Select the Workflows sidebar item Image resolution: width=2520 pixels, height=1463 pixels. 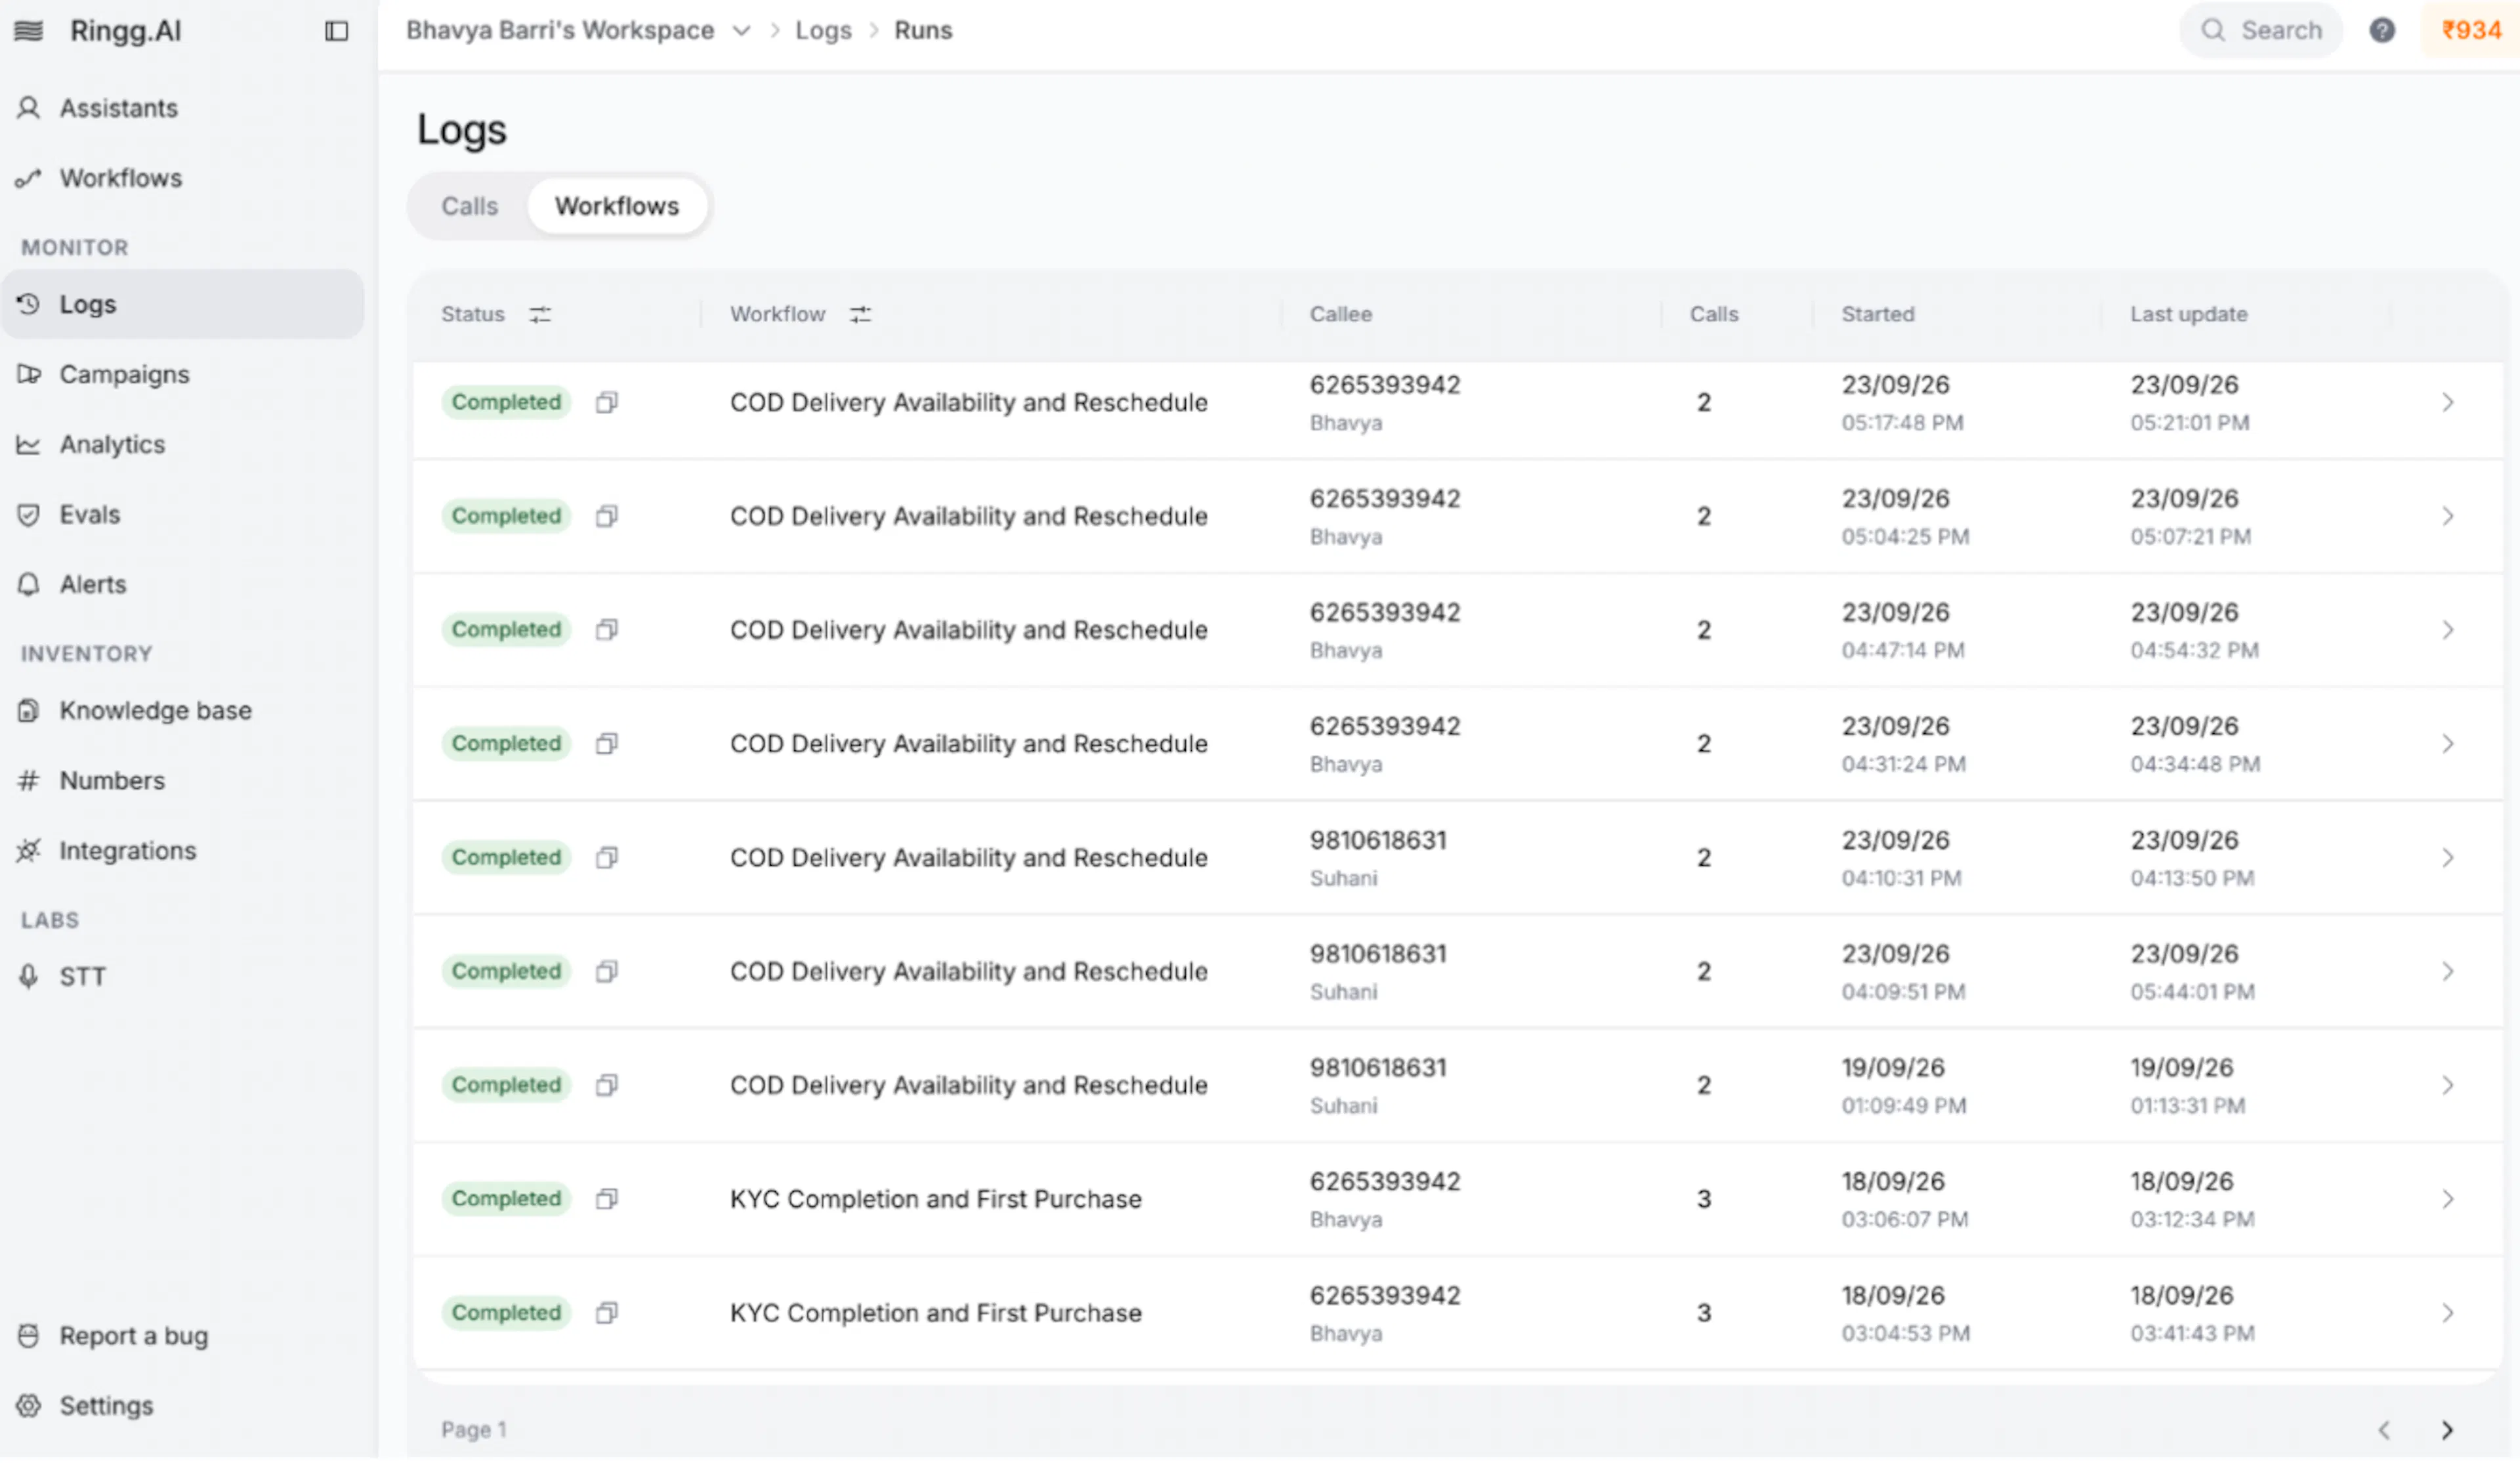182,178
